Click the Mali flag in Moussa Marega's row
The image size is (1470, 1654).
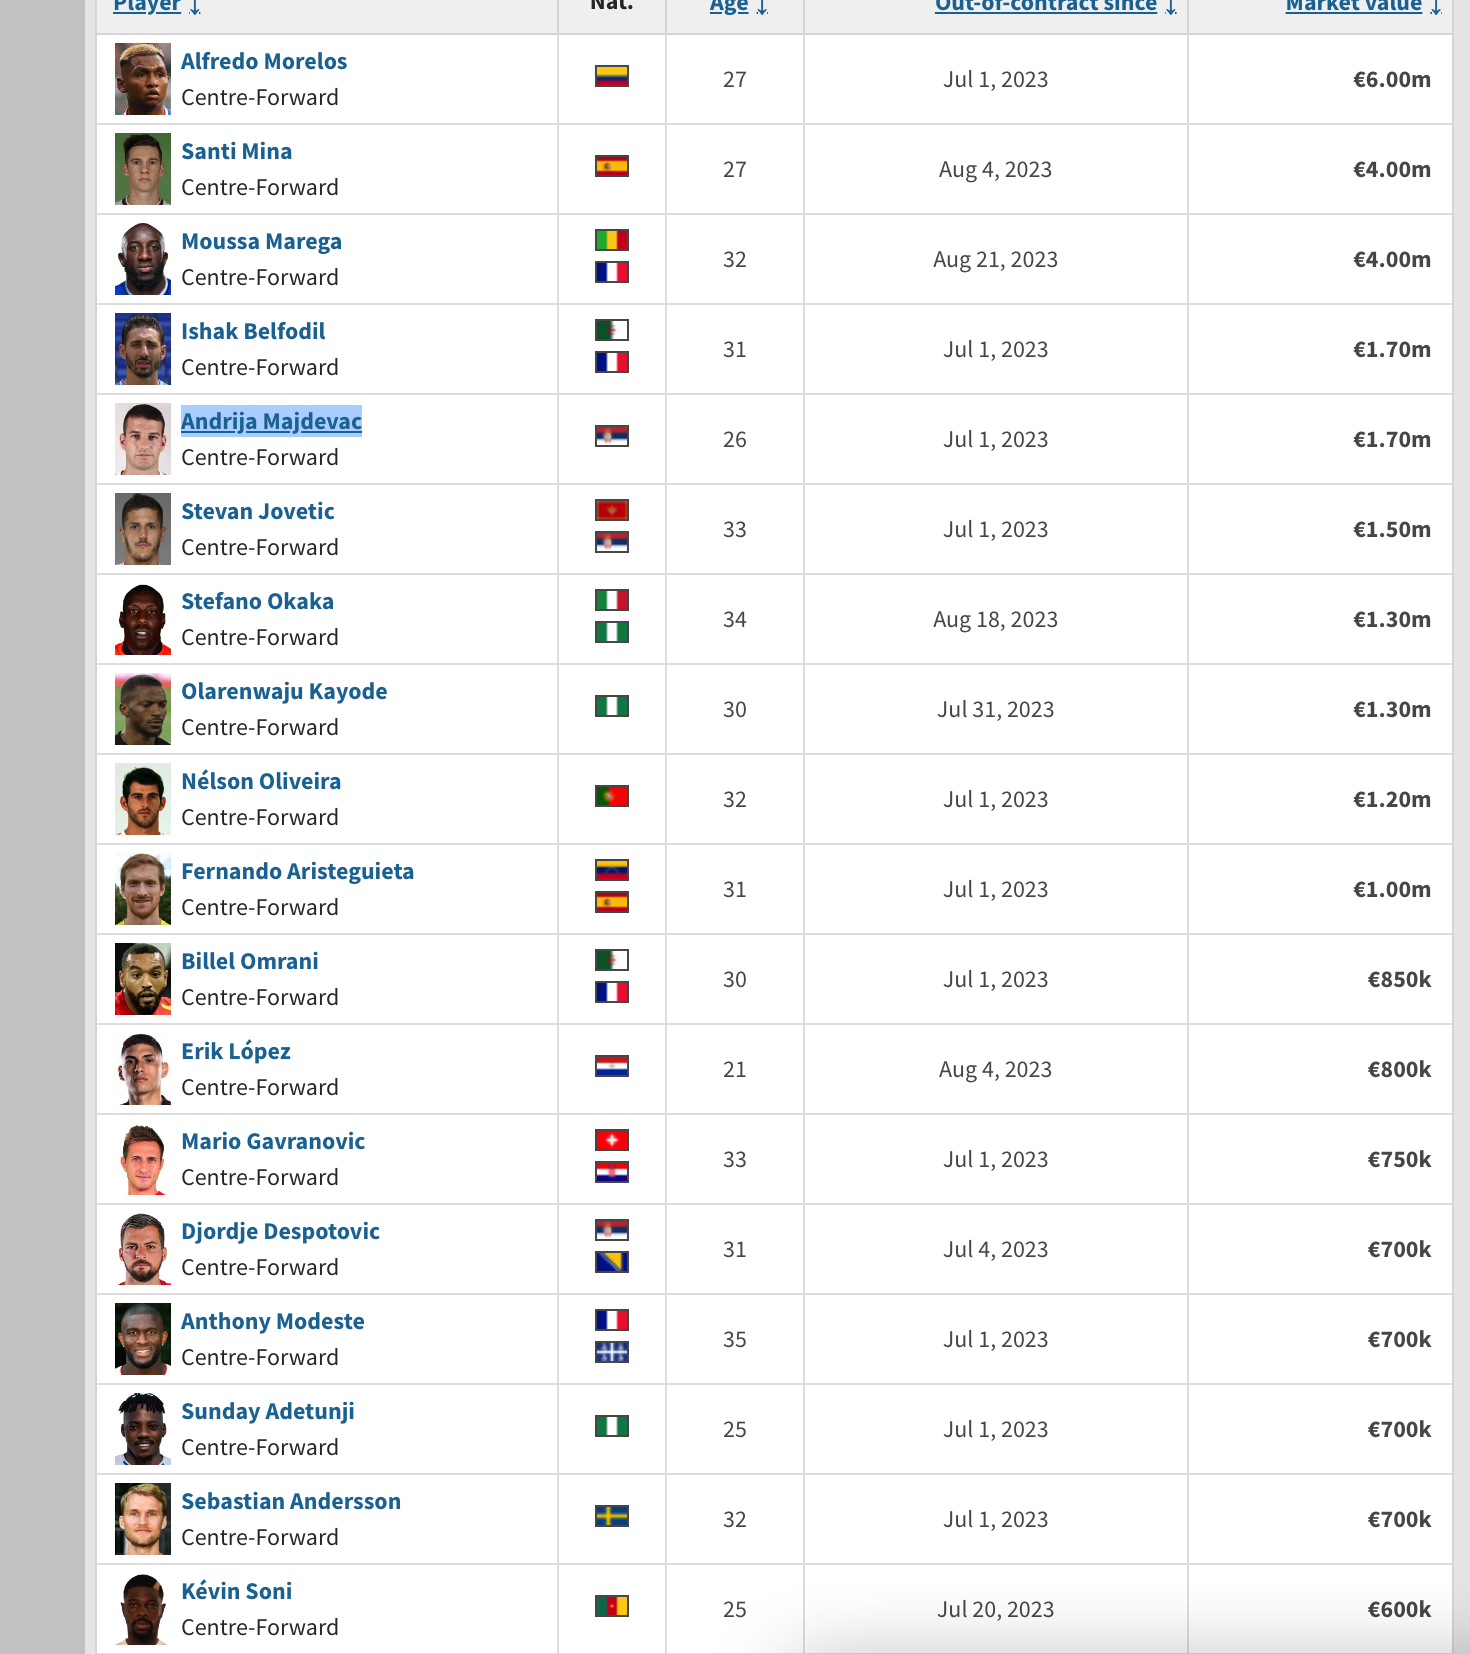[x=611, y=240]
